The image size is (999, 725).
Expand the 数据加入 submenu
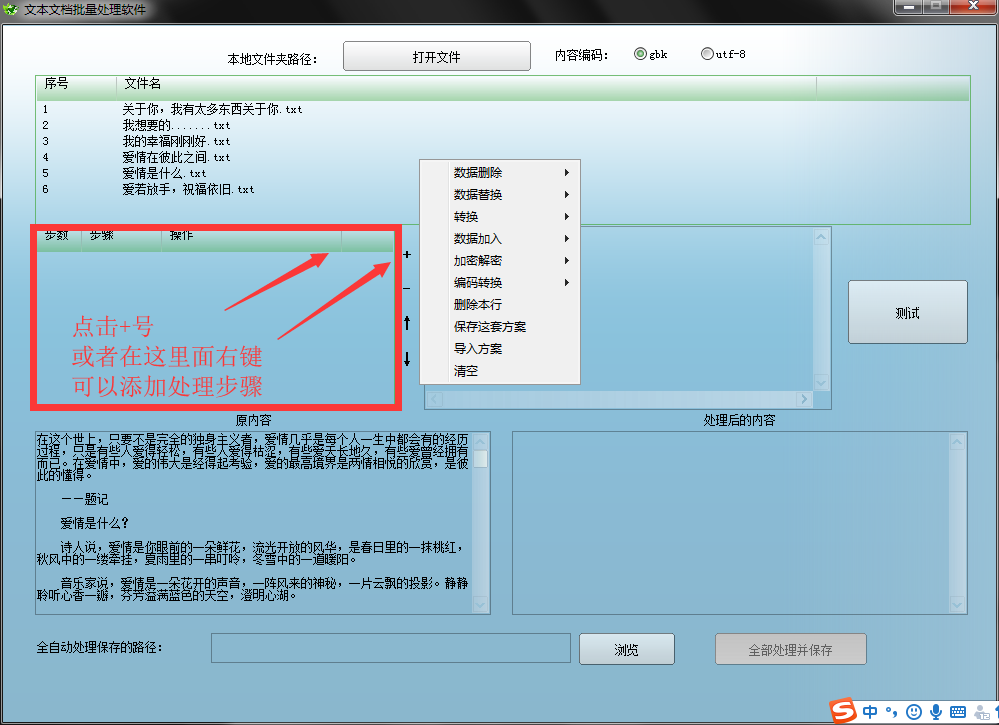[x=500, y=239]
